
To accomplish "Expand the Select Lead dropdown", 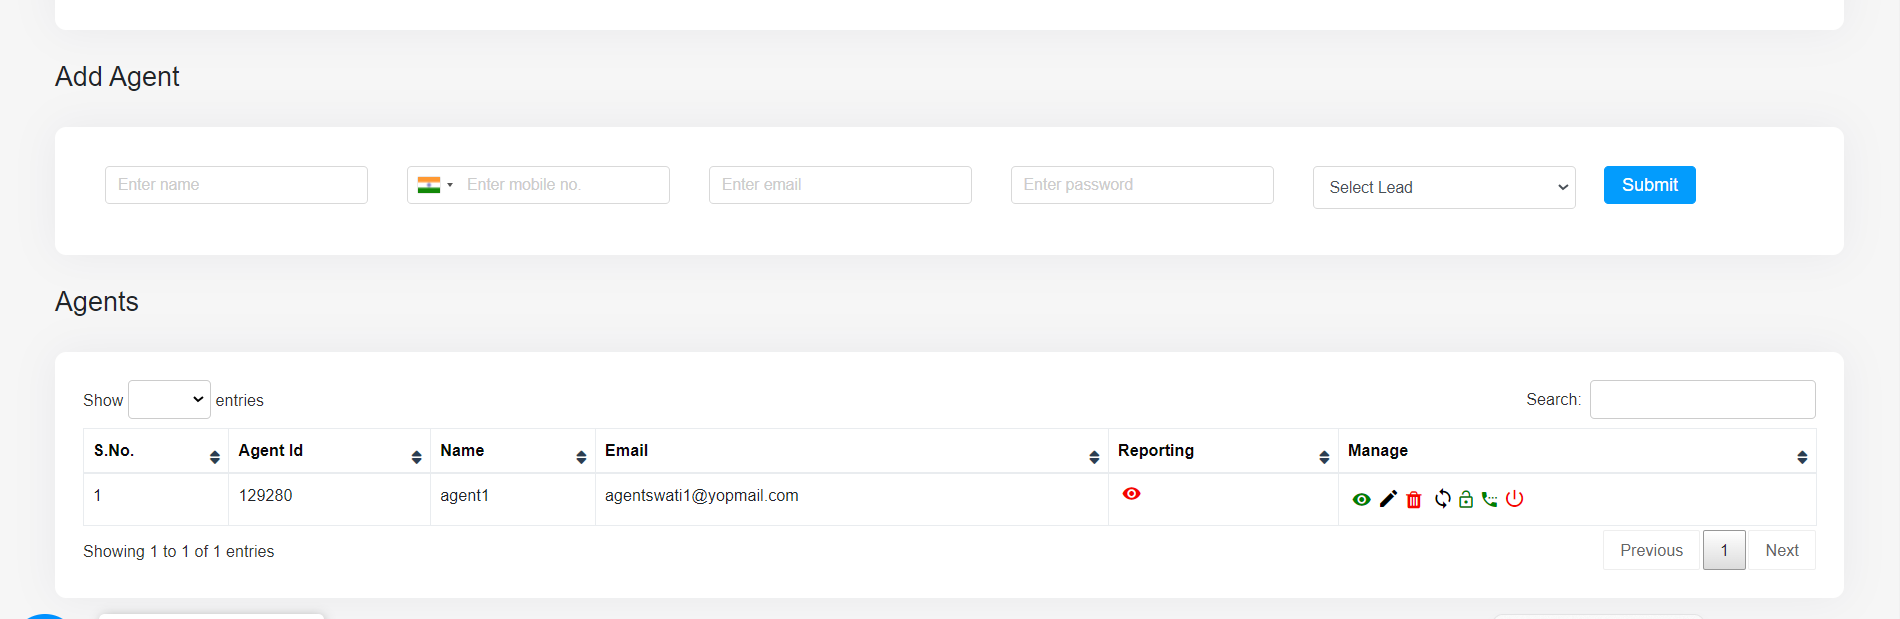I will [x=1444, y=187].
